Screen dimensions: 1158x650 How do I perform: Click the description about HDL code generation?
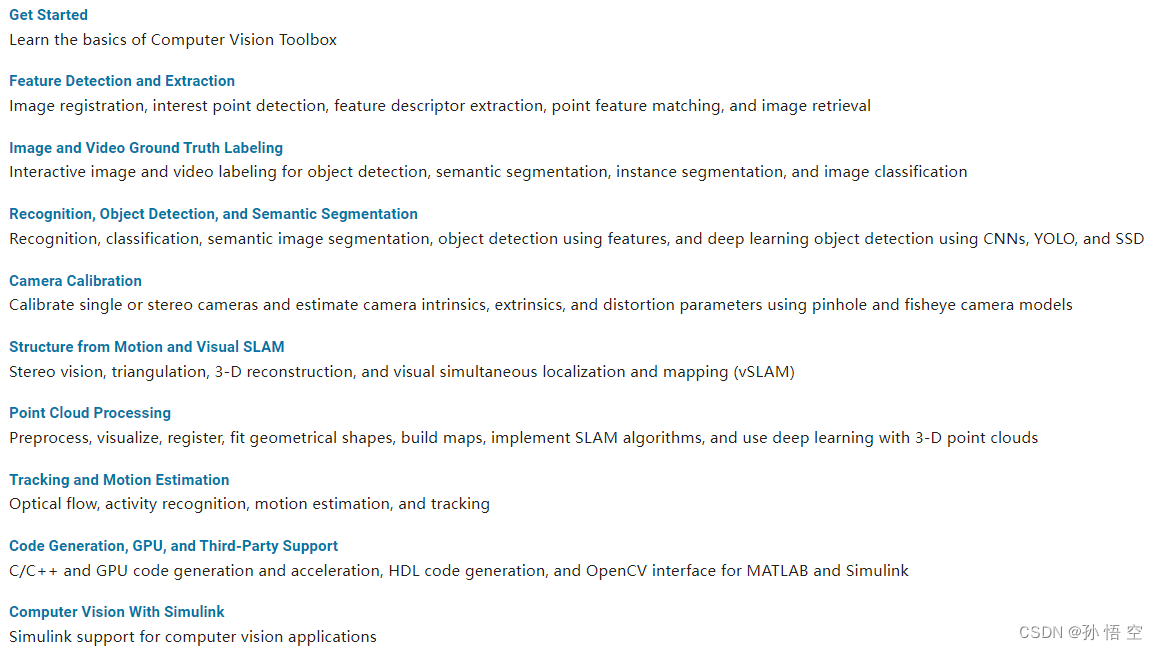tap(459, 571)
